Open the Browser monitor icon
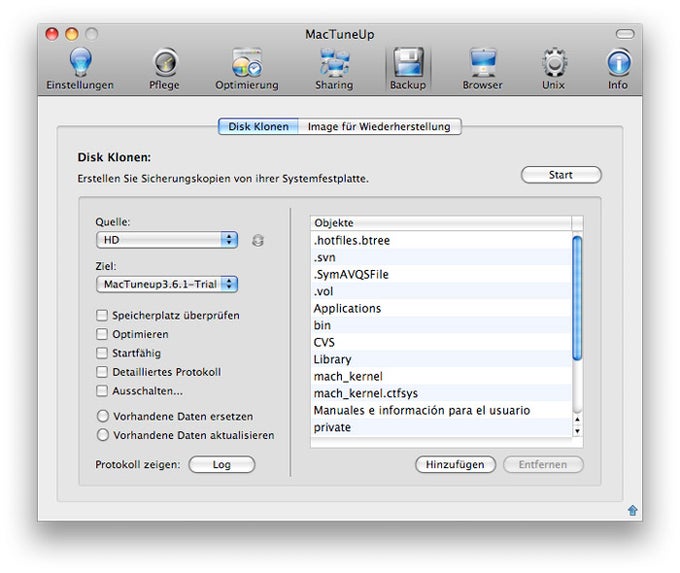This screenshot has width=680, height=573. [482, 63]
